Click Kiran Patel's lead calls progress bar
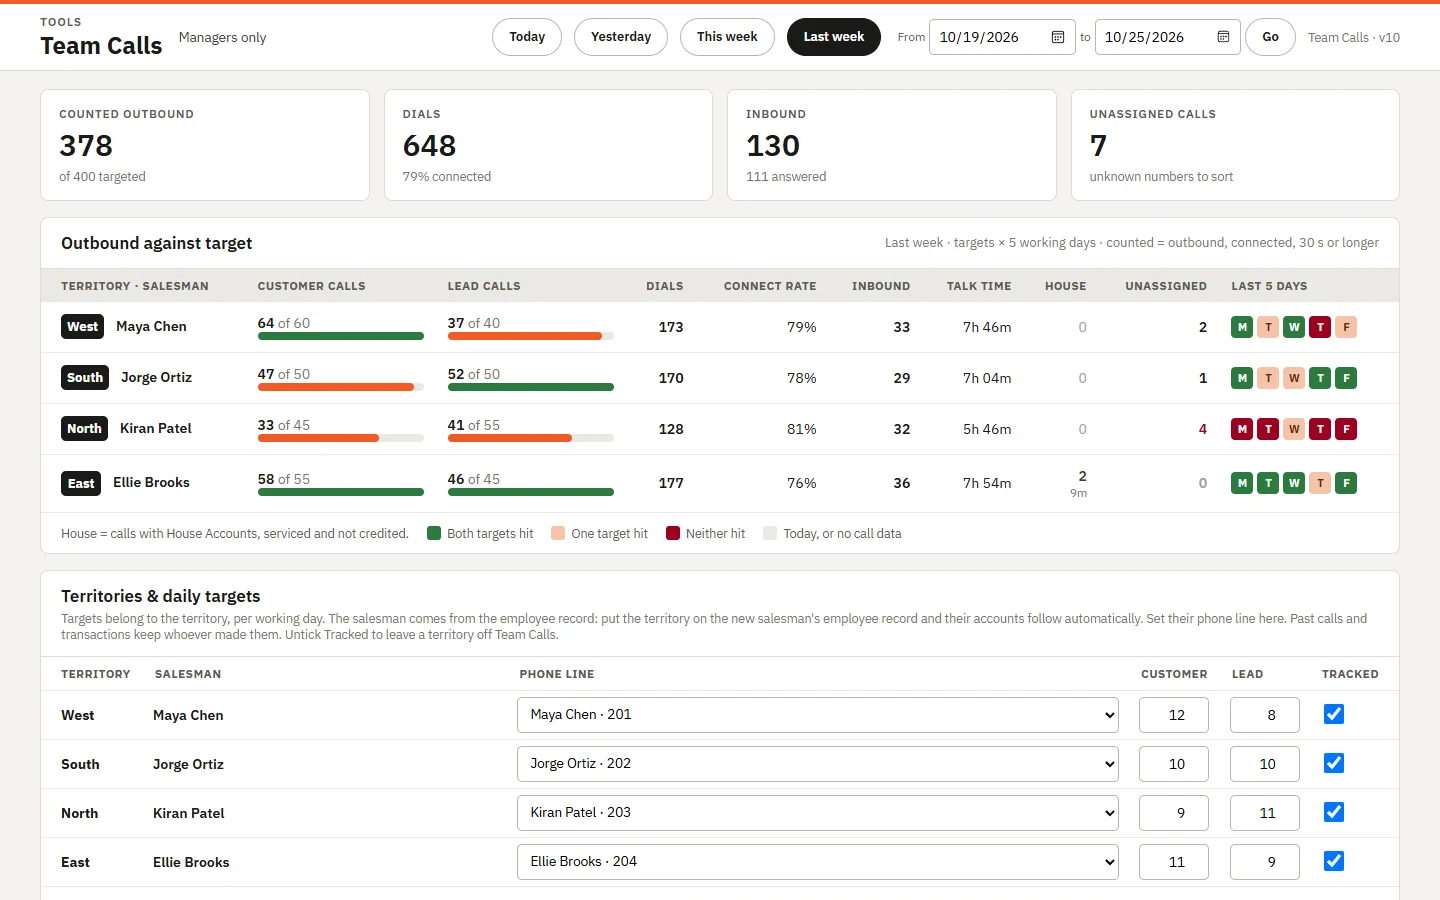The width and height of the screenshot is (1440, 900). (531, 438)
